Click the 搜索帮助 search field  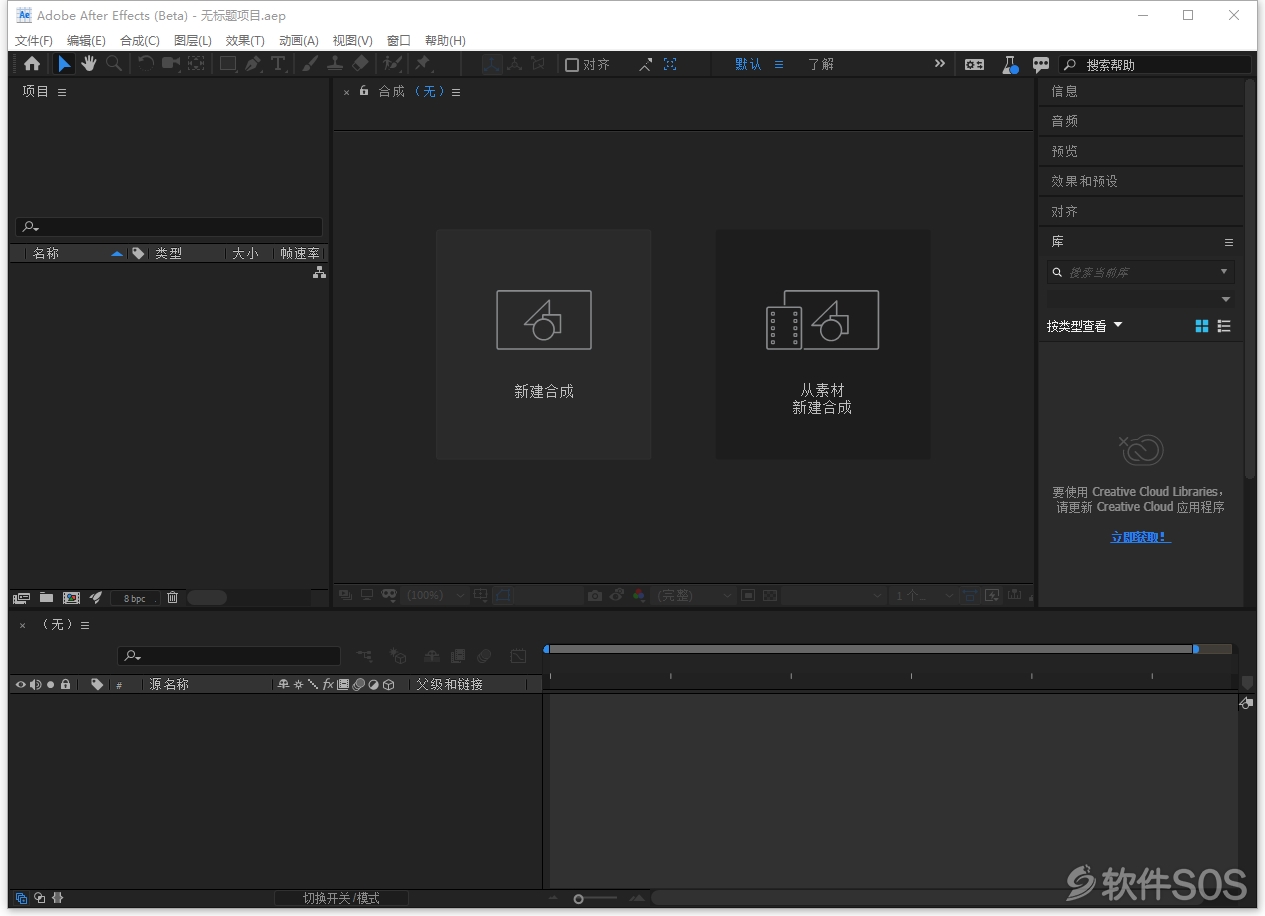coord(1155,64)
